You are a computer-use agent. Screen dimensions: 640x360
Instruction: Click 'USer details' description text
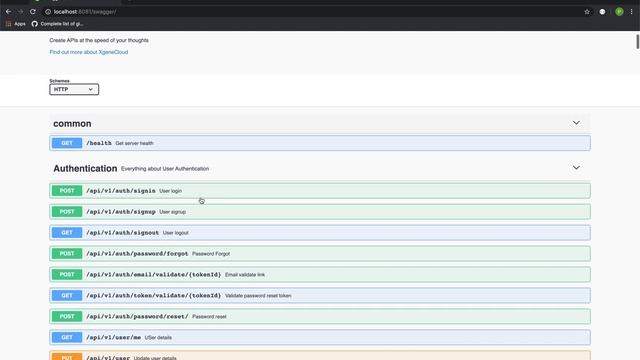(158, 338)
